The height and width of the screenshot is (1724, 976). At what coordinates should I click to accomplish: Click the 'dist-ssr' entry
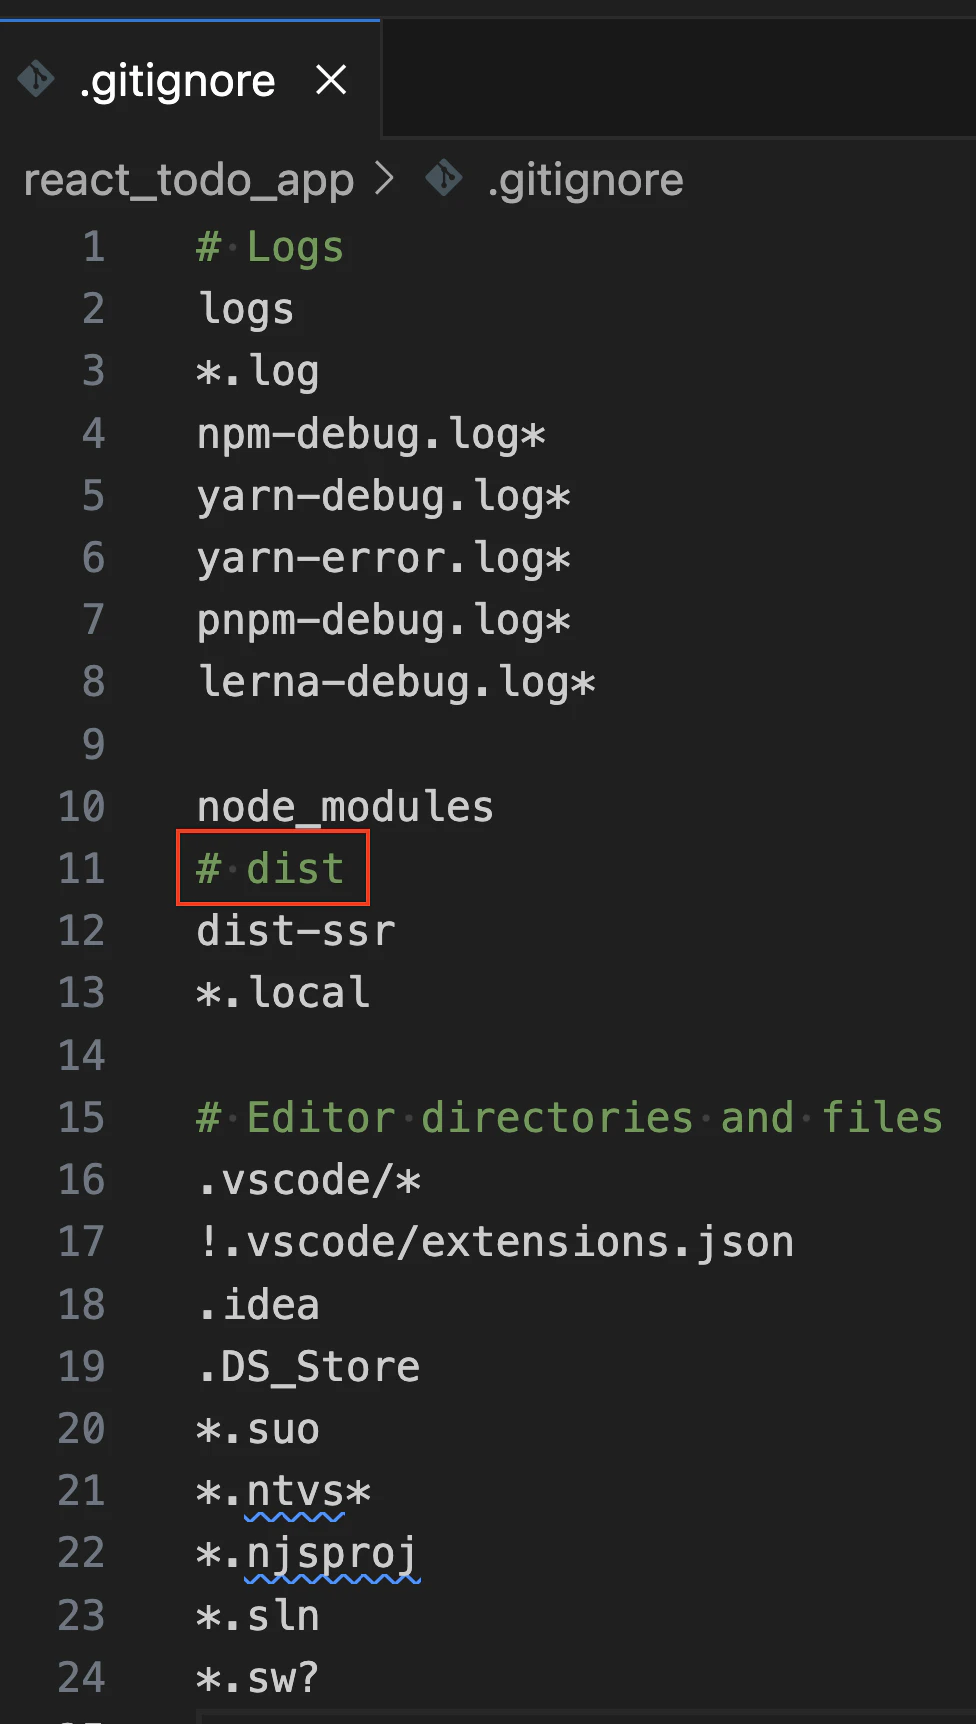(296, 931)
